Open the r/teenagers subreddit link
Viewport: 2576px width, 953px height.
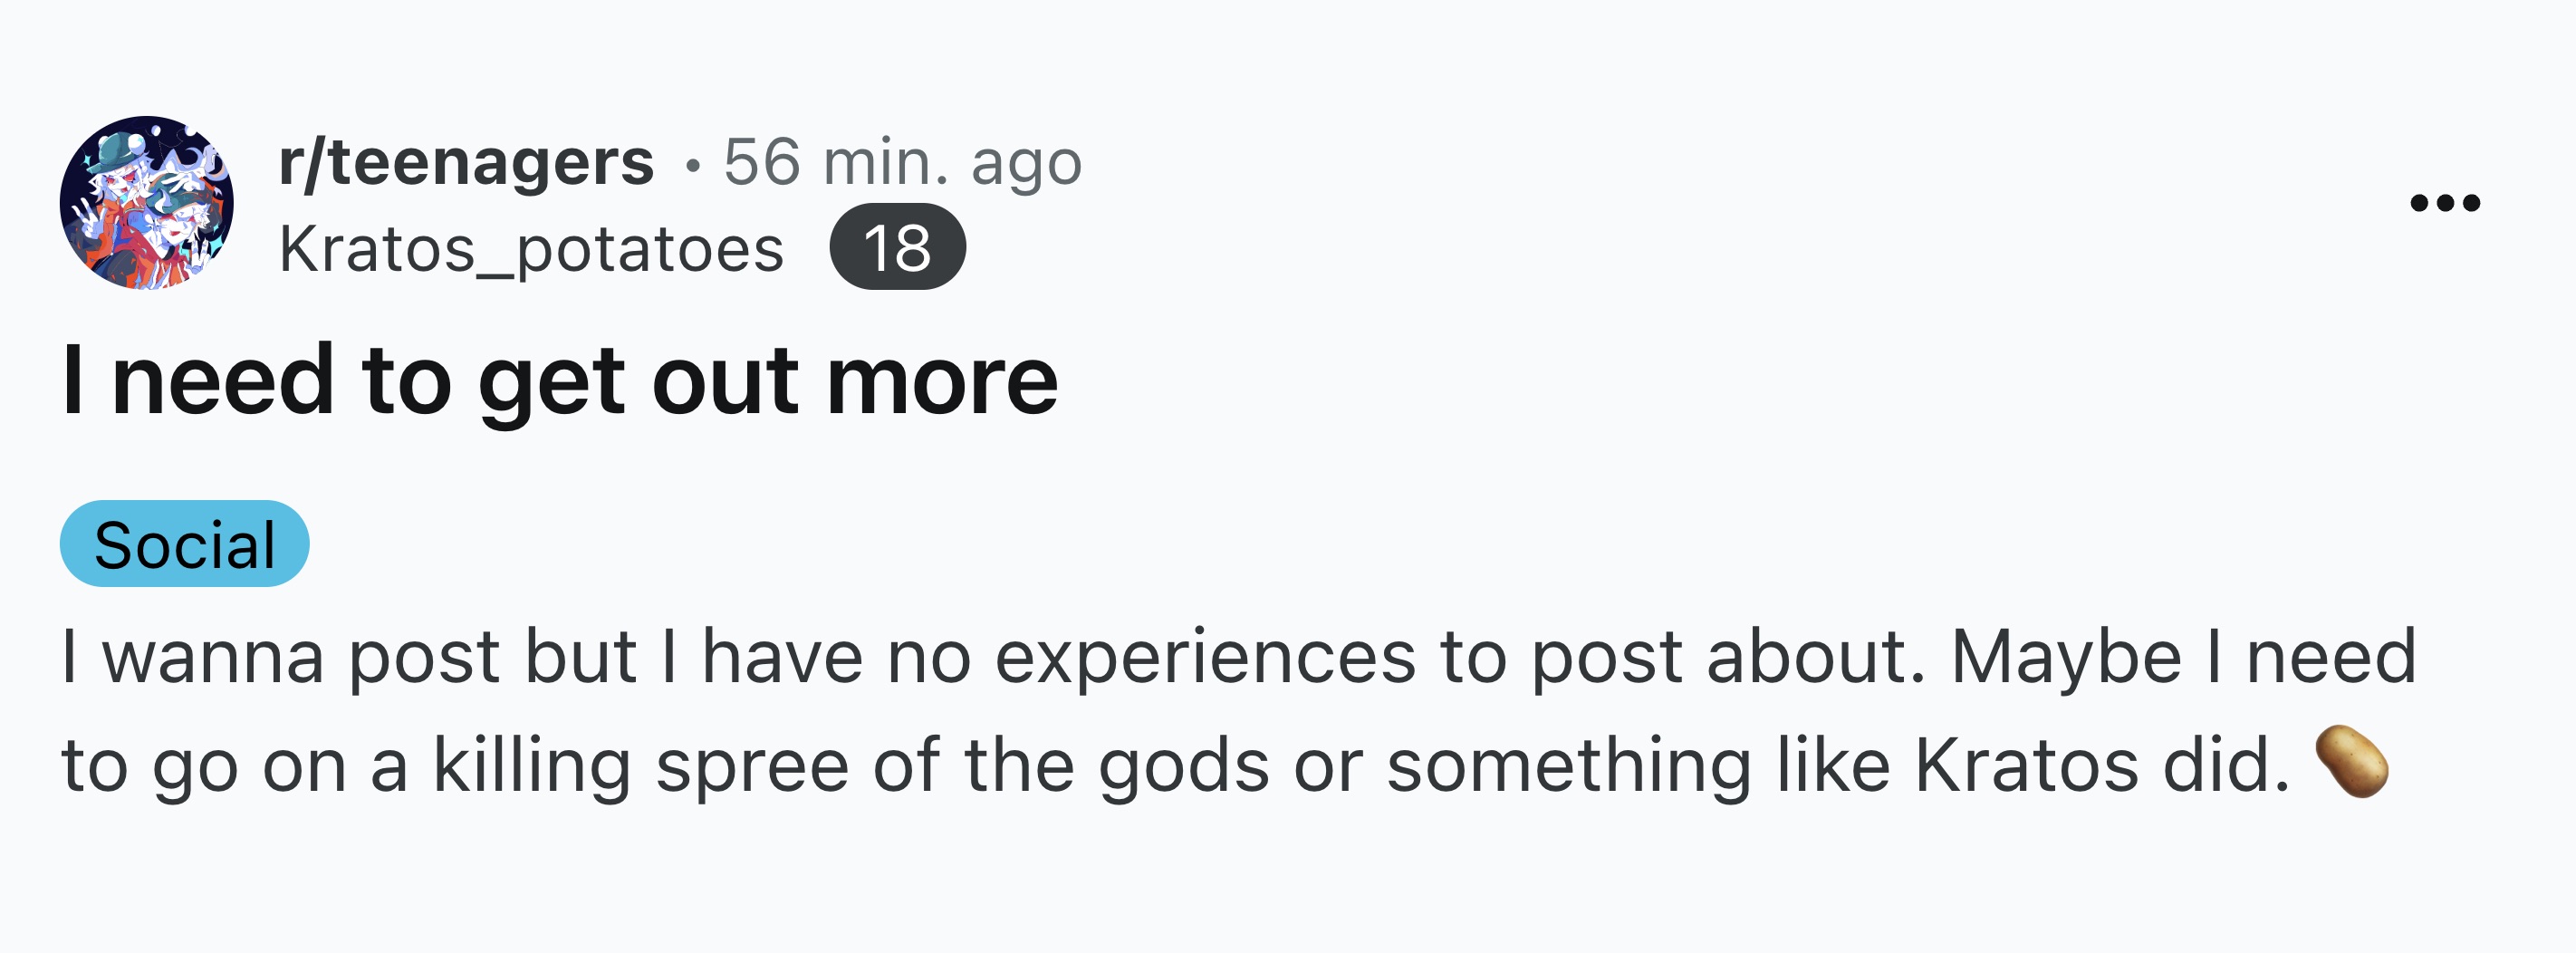pyautogui.click(x=466, y=162)
